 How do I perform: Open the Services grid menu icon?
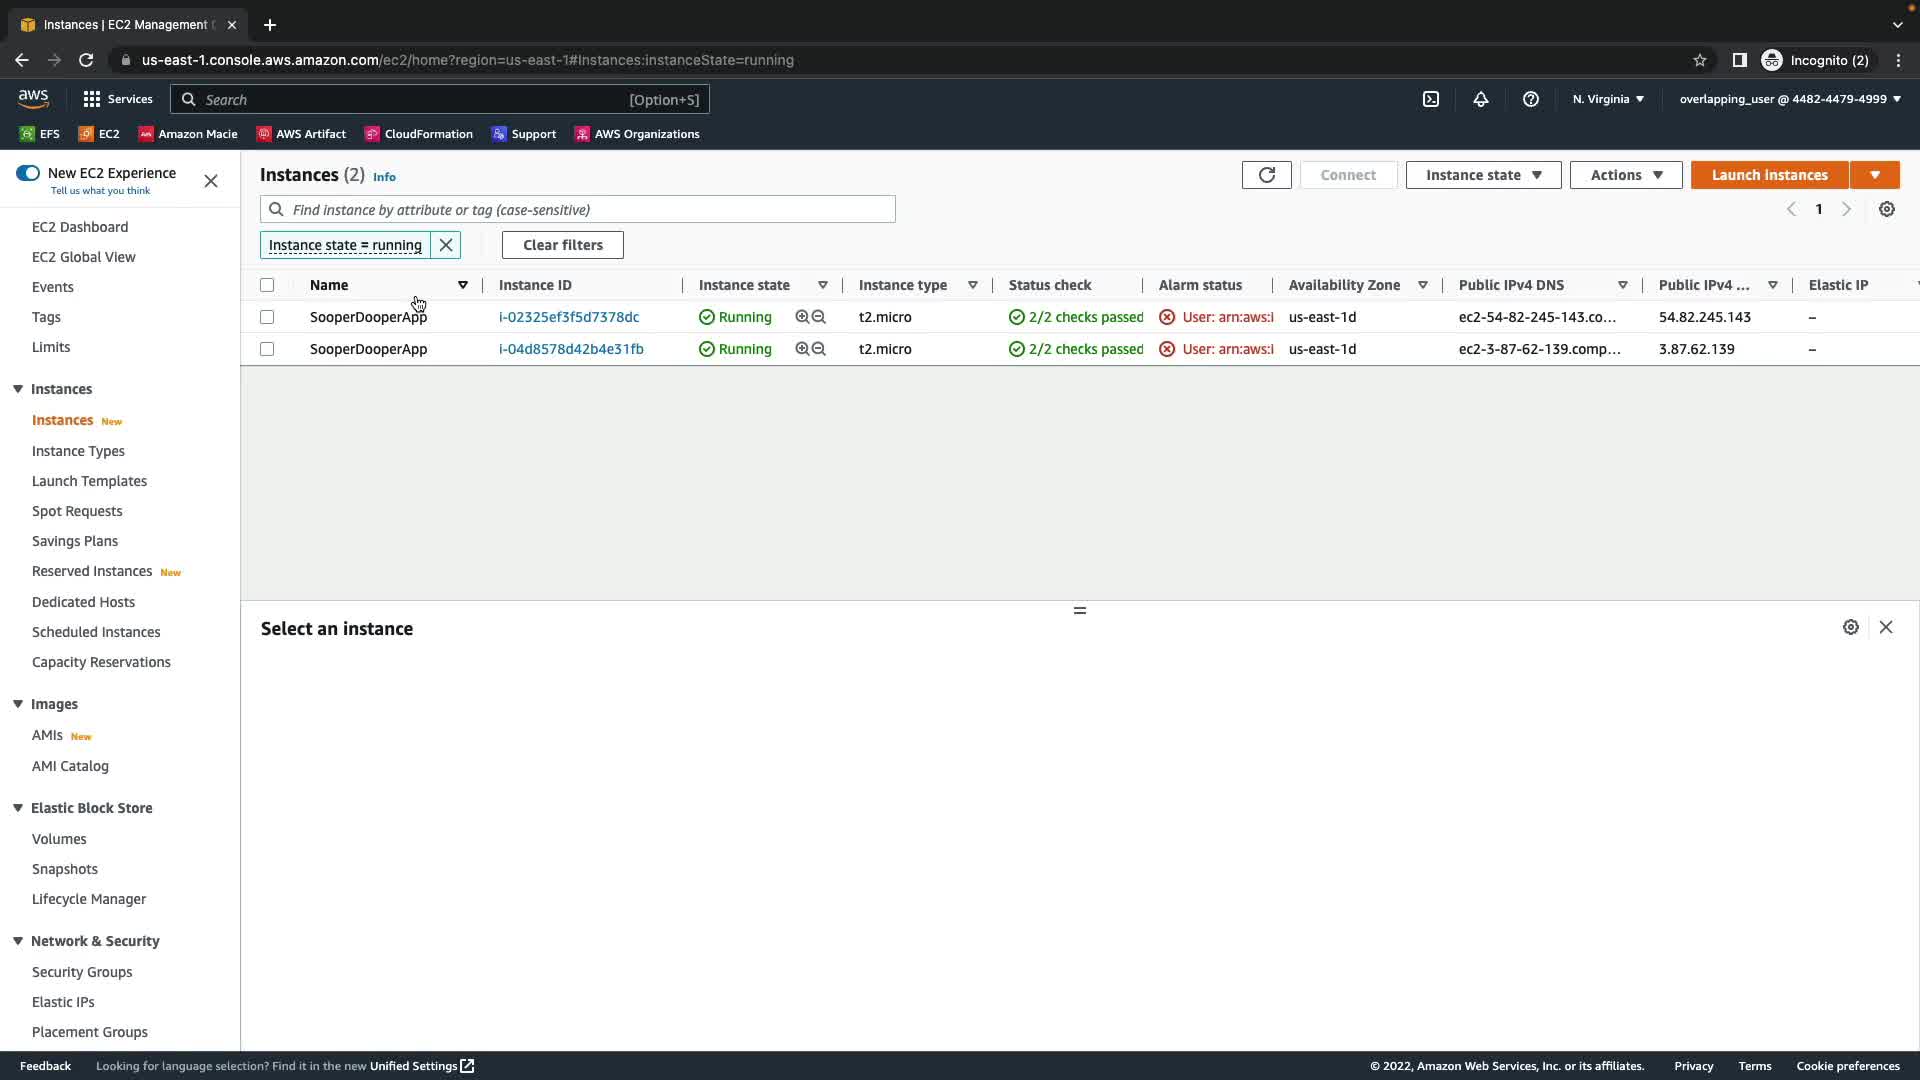(92, 99)
